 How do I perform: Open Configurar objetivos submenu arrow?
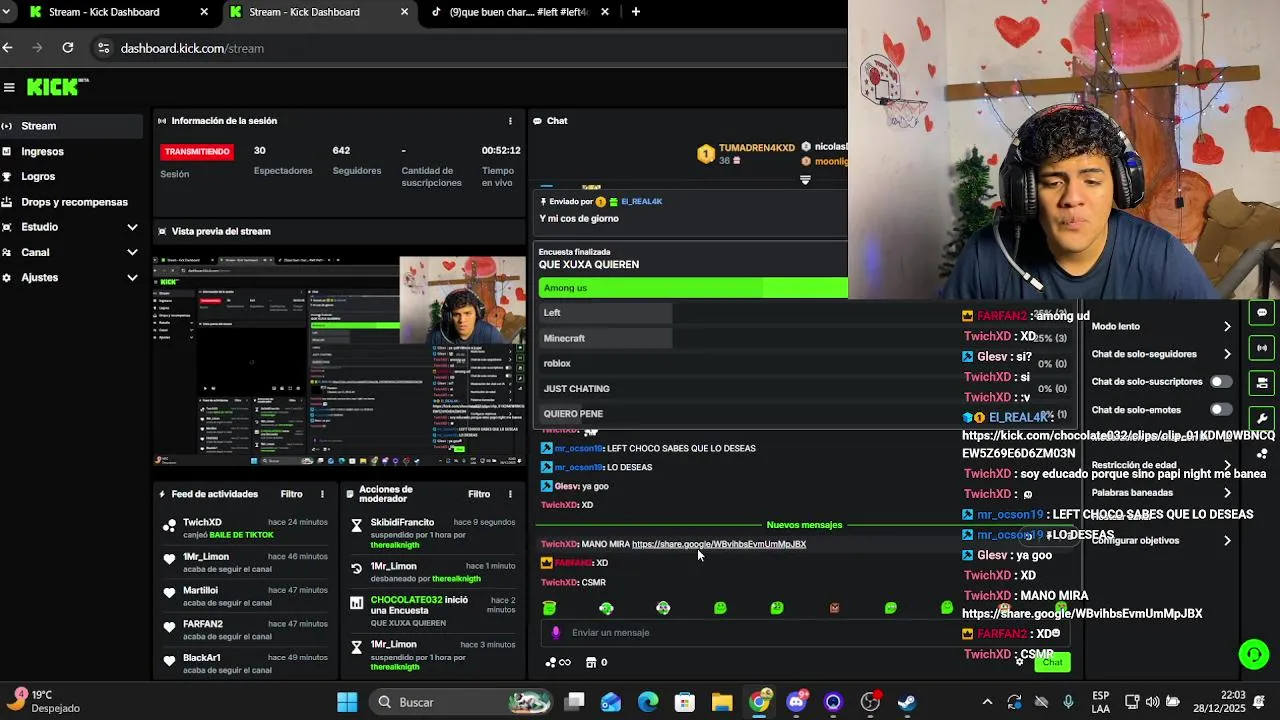point(1227,540)
